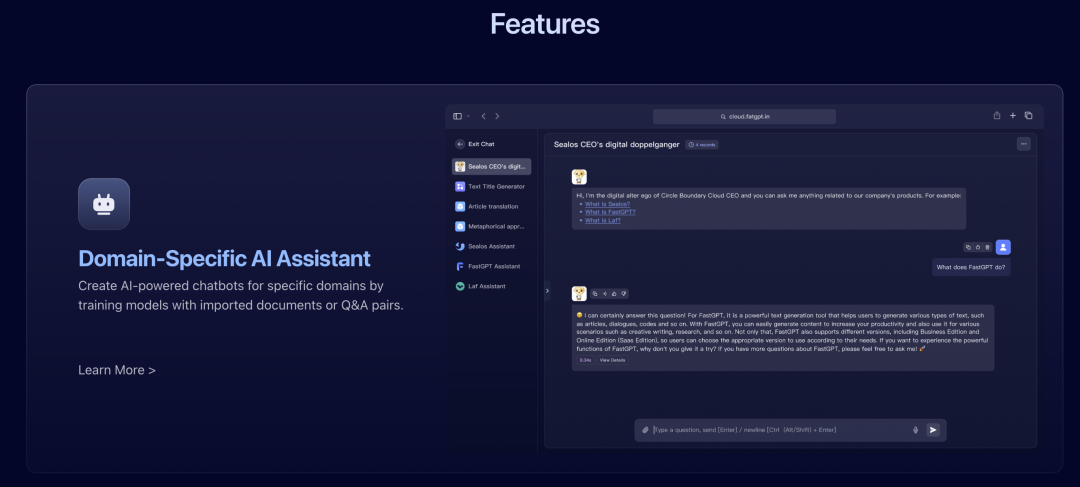Copy the assistant reply with copy icon
1080x487 pixels.
pyautogui.click(x=595, y=294)
